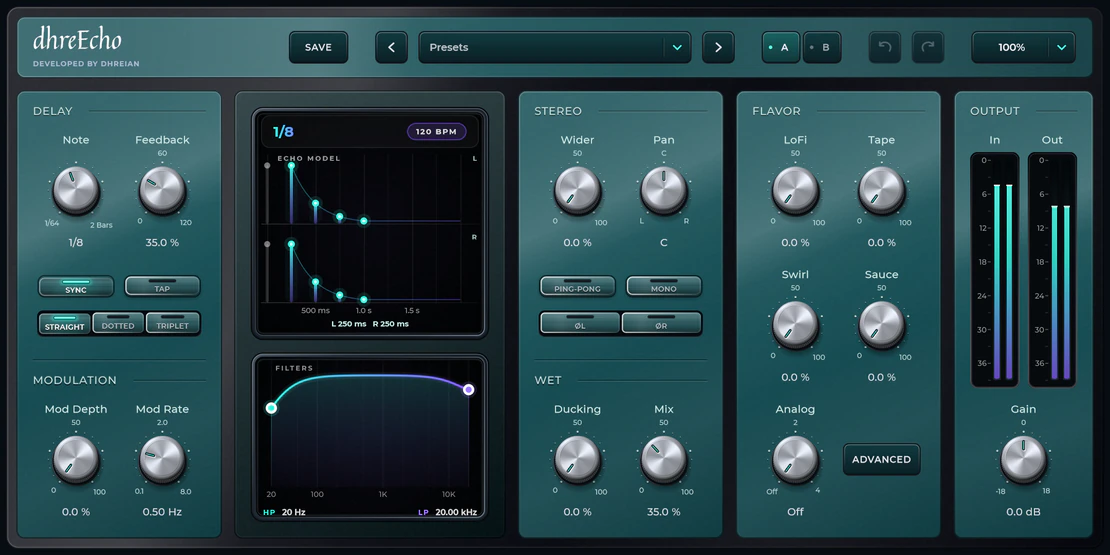Click the In level meter

pyautogui.click(x=995, y=270)
